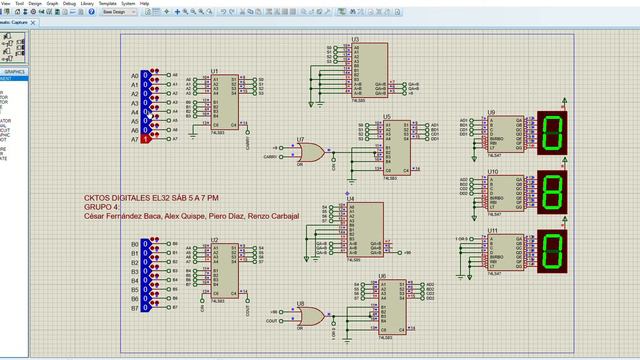This screenshot has width=640, height=360.
Task: Click the Zoom Out magnifier icon
Action: [193, 12]
